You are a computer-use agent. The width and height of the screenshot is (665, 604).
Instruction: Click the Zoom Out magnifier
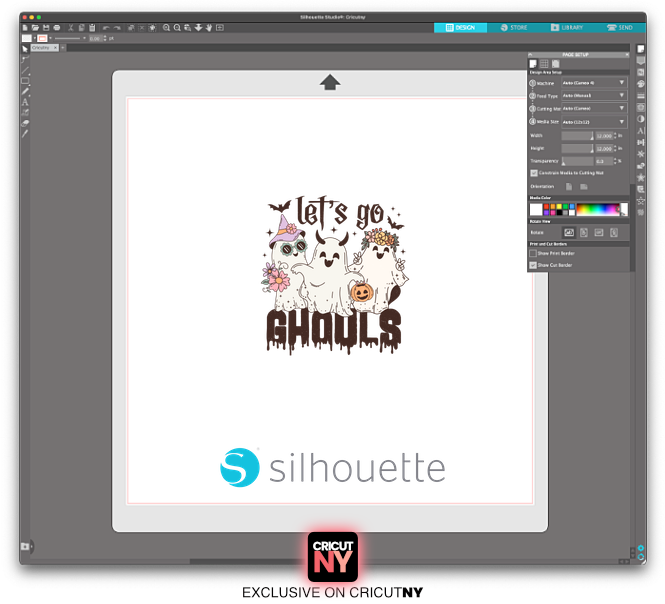177,28
